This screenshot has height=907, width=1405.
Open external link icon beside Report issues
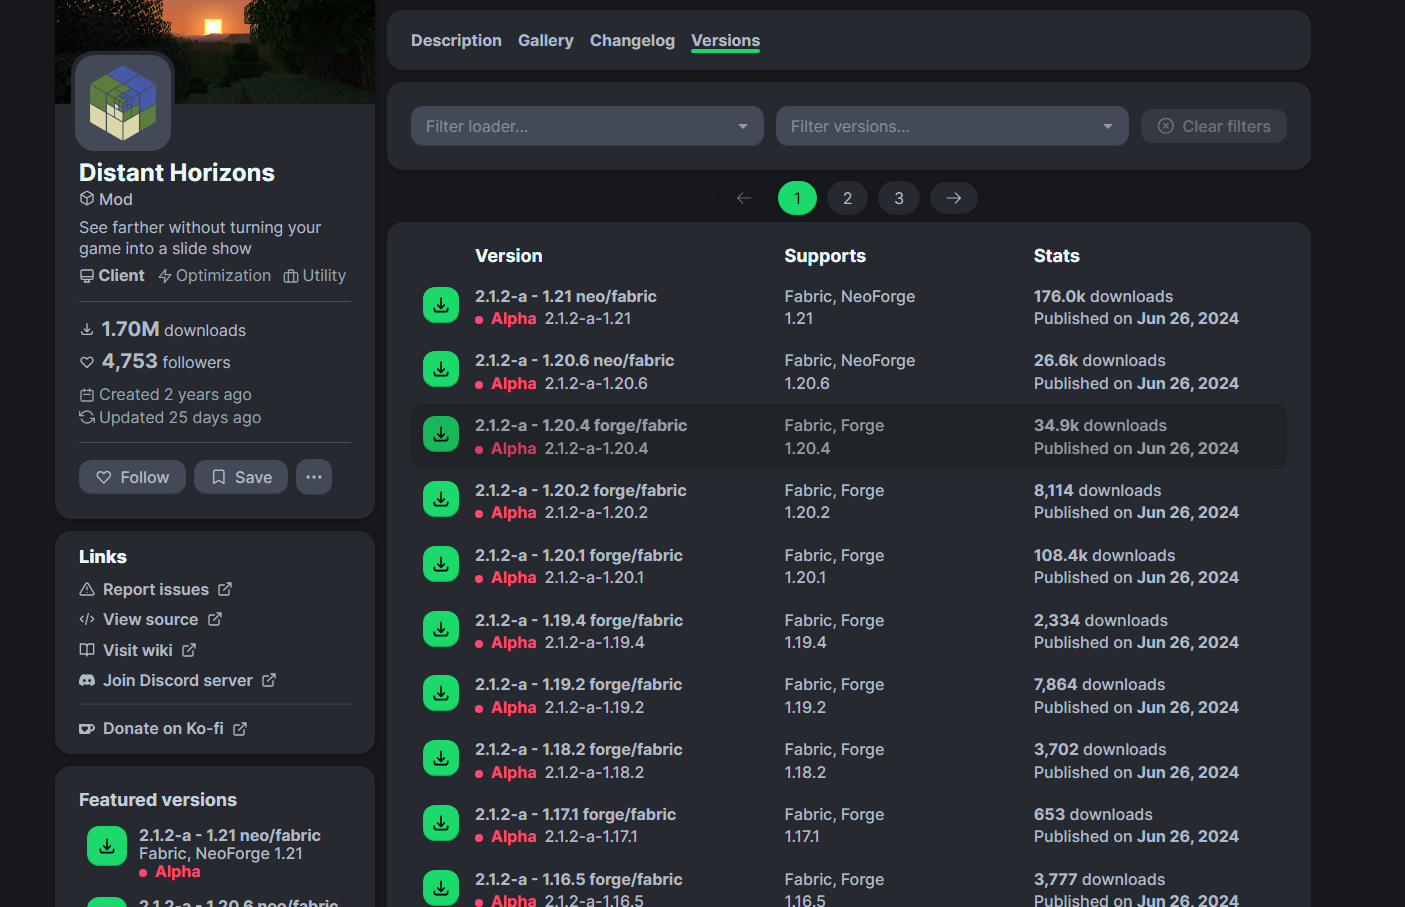[x=225, y=589]
